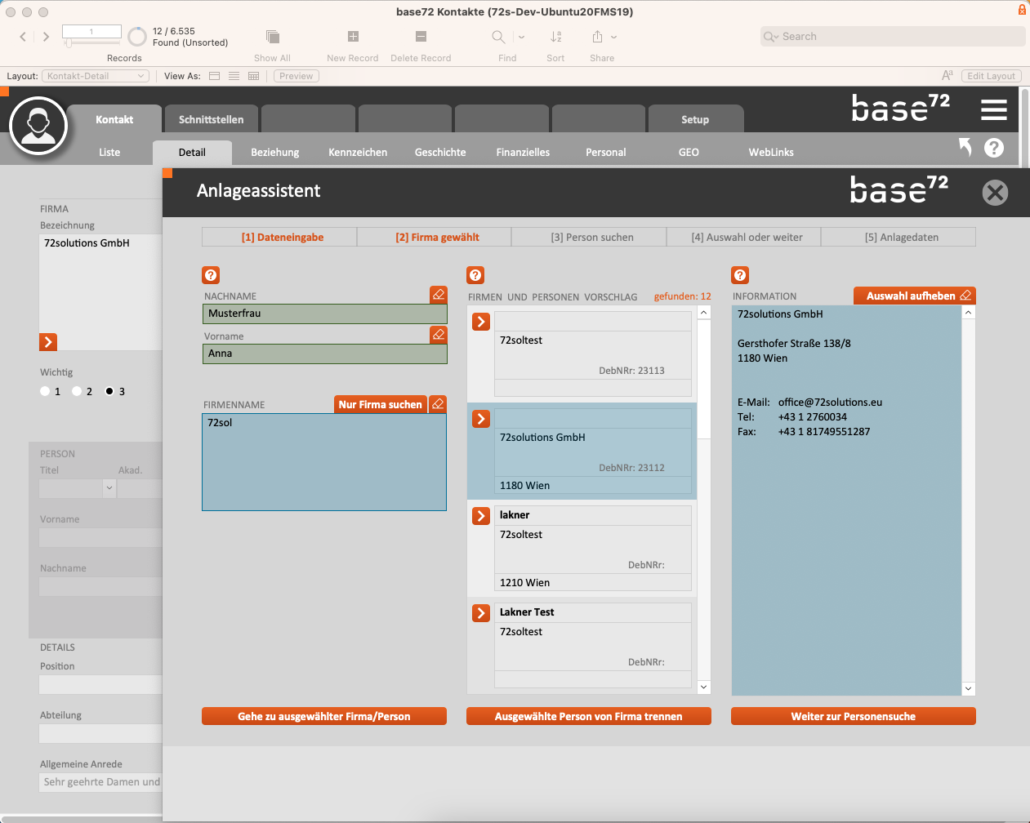This screenshot has height=823, width=1030.
Task: Go to previous record arrow
Action: 23,37
